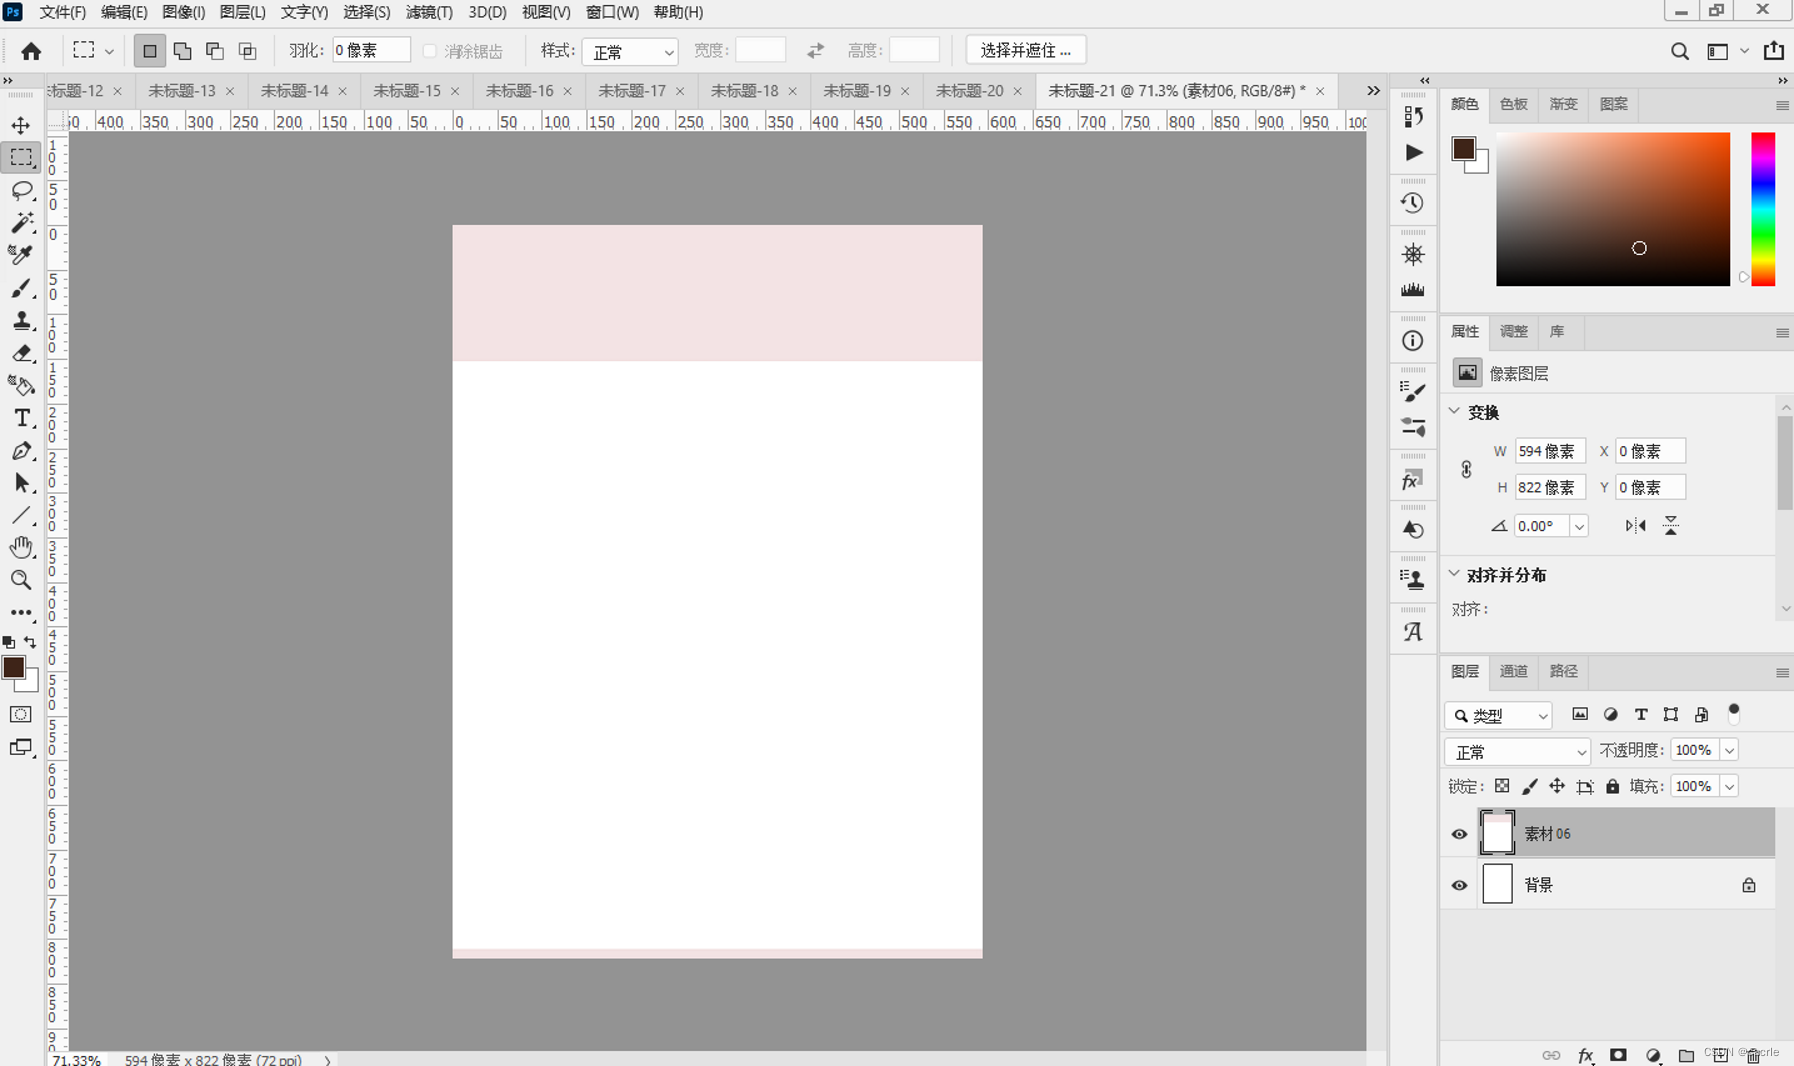
Task: Toggle the width-height link constraint
Action: coord(1466,469)
